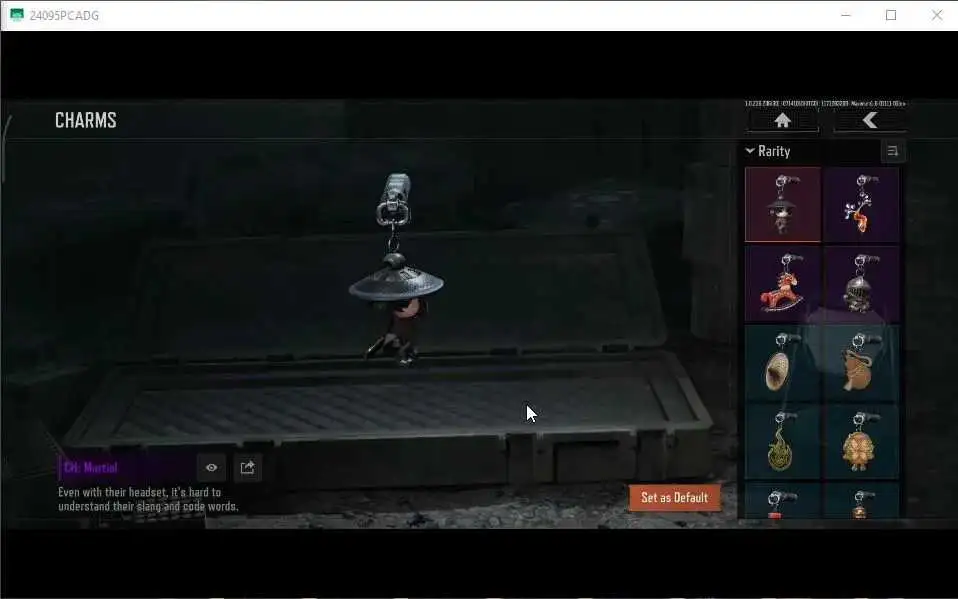This screenshot has height=599, width=958.
Task: Go to the home screen icon
Action: [x=783, y=120]
